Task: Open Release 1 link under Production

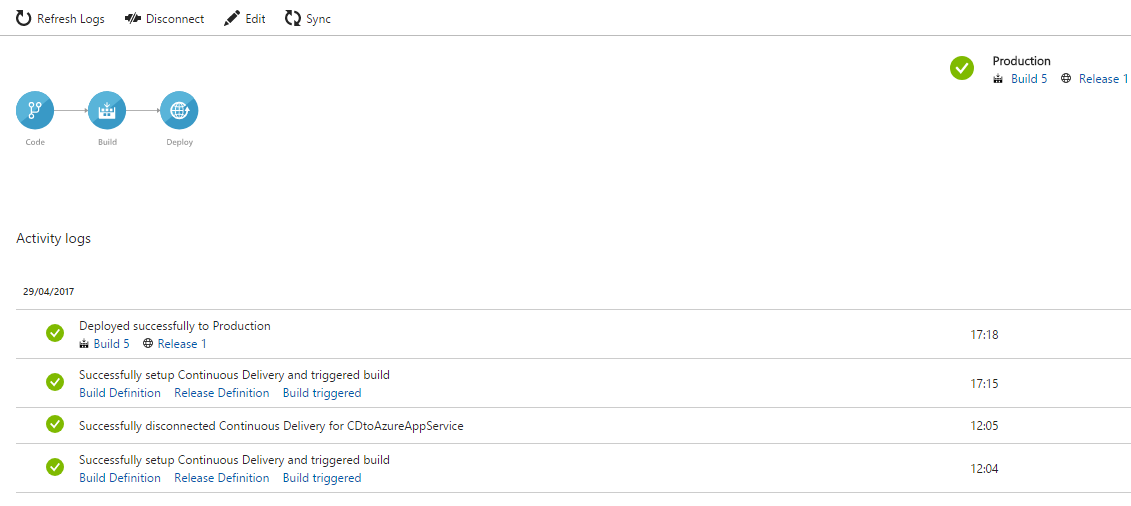Action: (x=1103, y=79)
